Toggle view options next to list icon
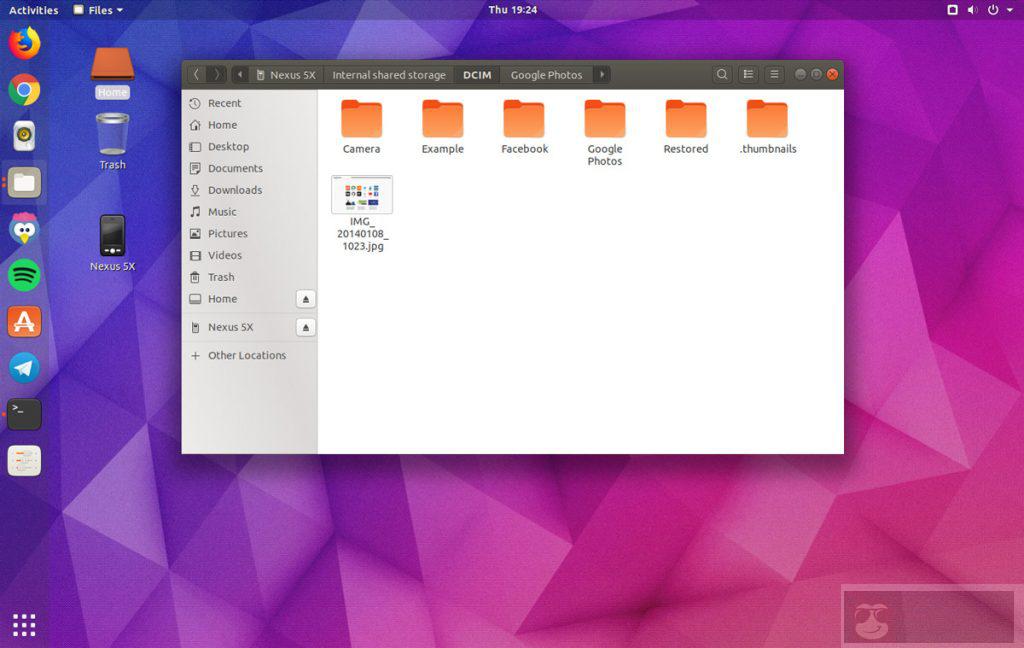Screen dimensions: 1024x648 pos(748,74)
